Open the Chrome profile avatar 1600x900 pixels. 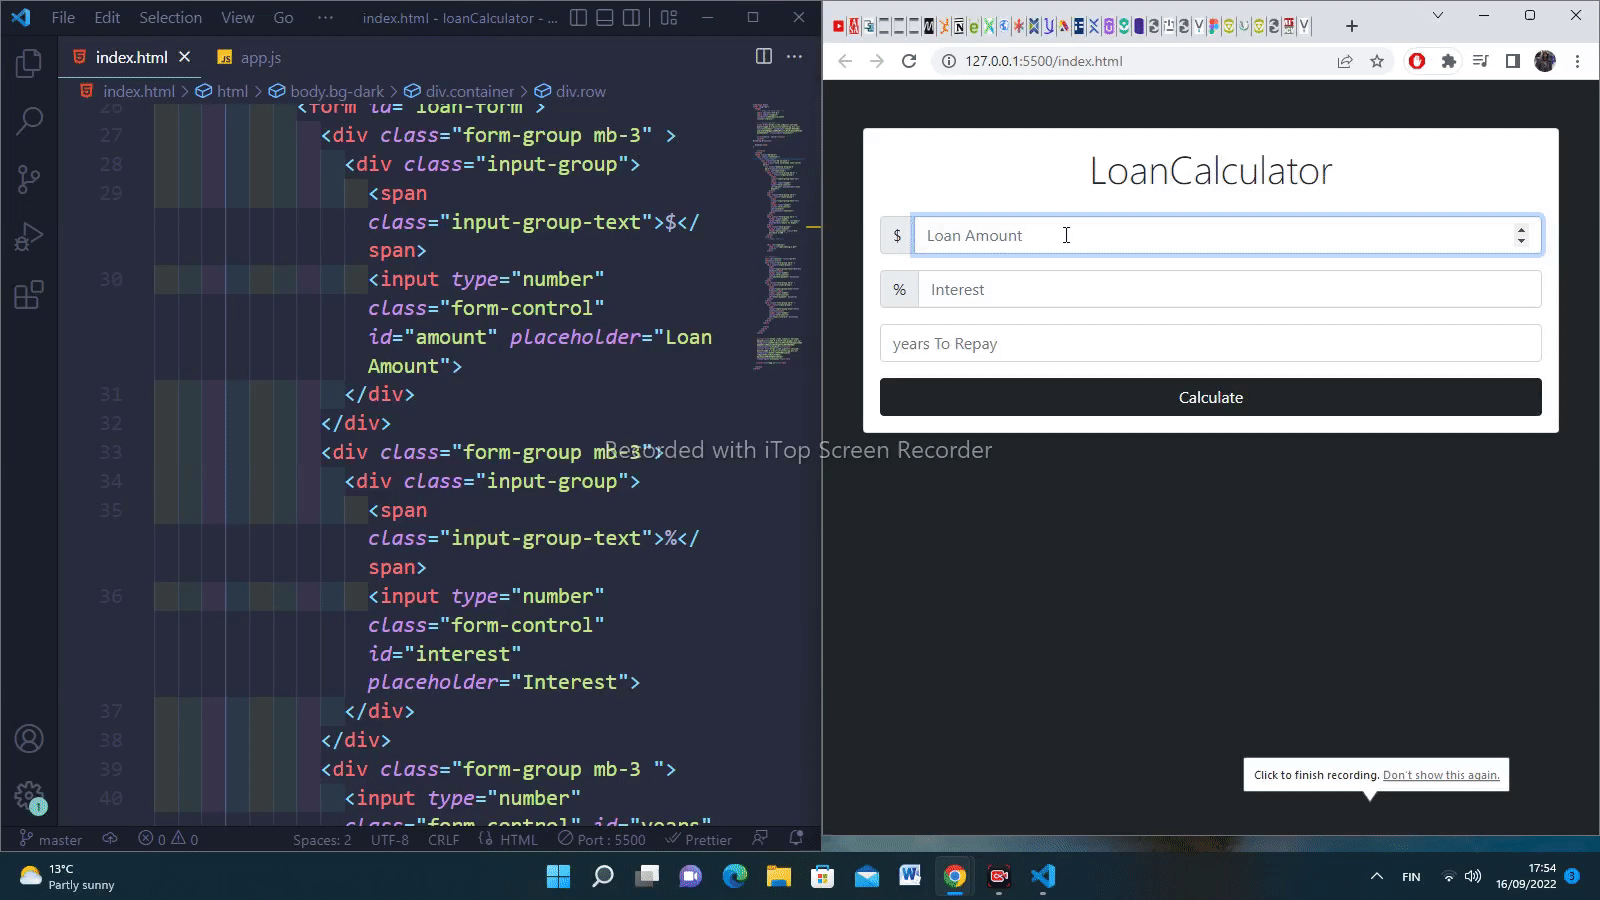click(1545, 61)
